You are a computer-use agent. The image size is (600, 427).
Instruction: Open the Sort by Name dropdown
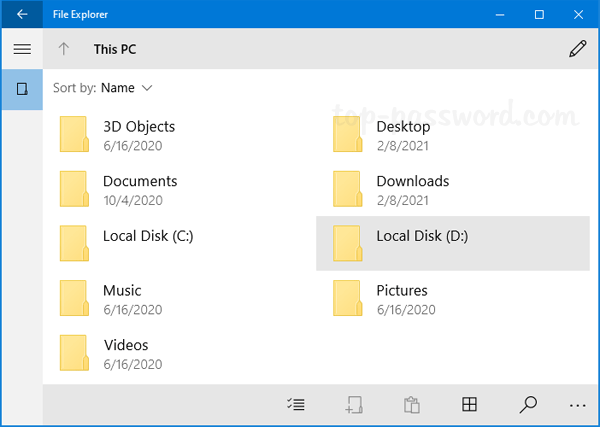(118, 88)
